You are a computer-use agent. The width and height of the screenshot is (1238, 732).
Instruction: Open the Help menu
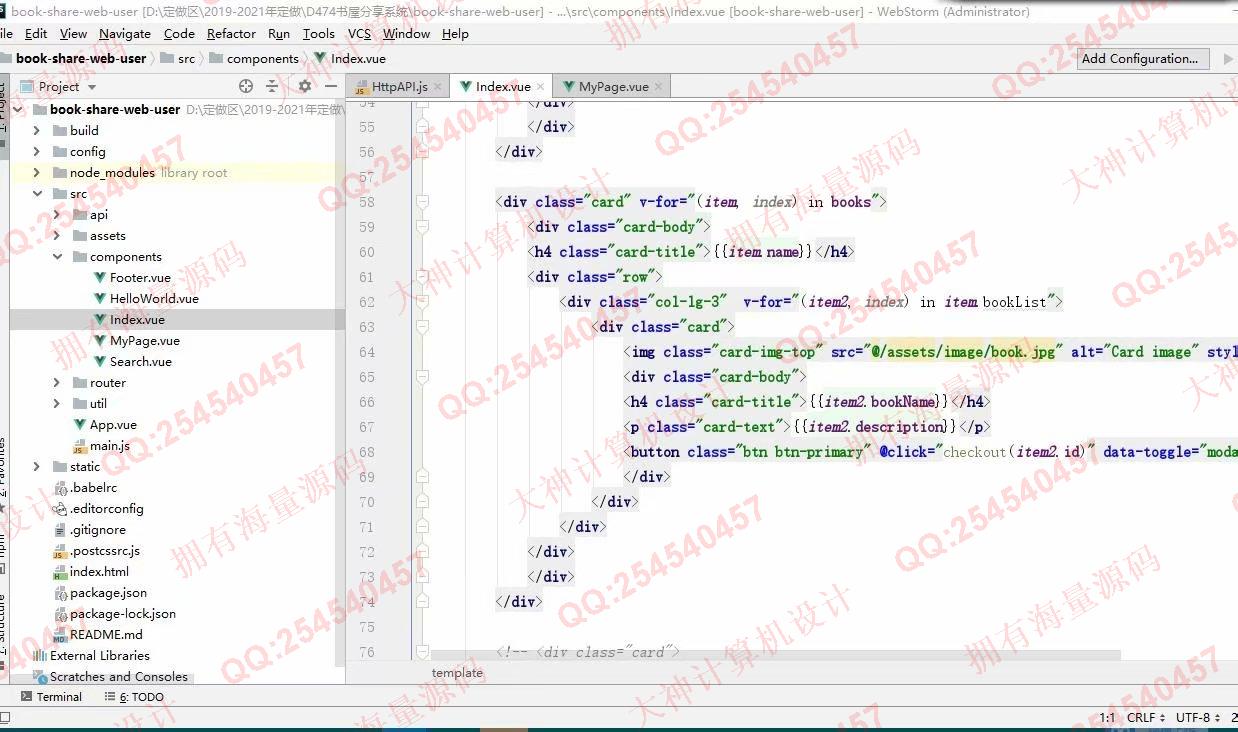click(455, 33)
